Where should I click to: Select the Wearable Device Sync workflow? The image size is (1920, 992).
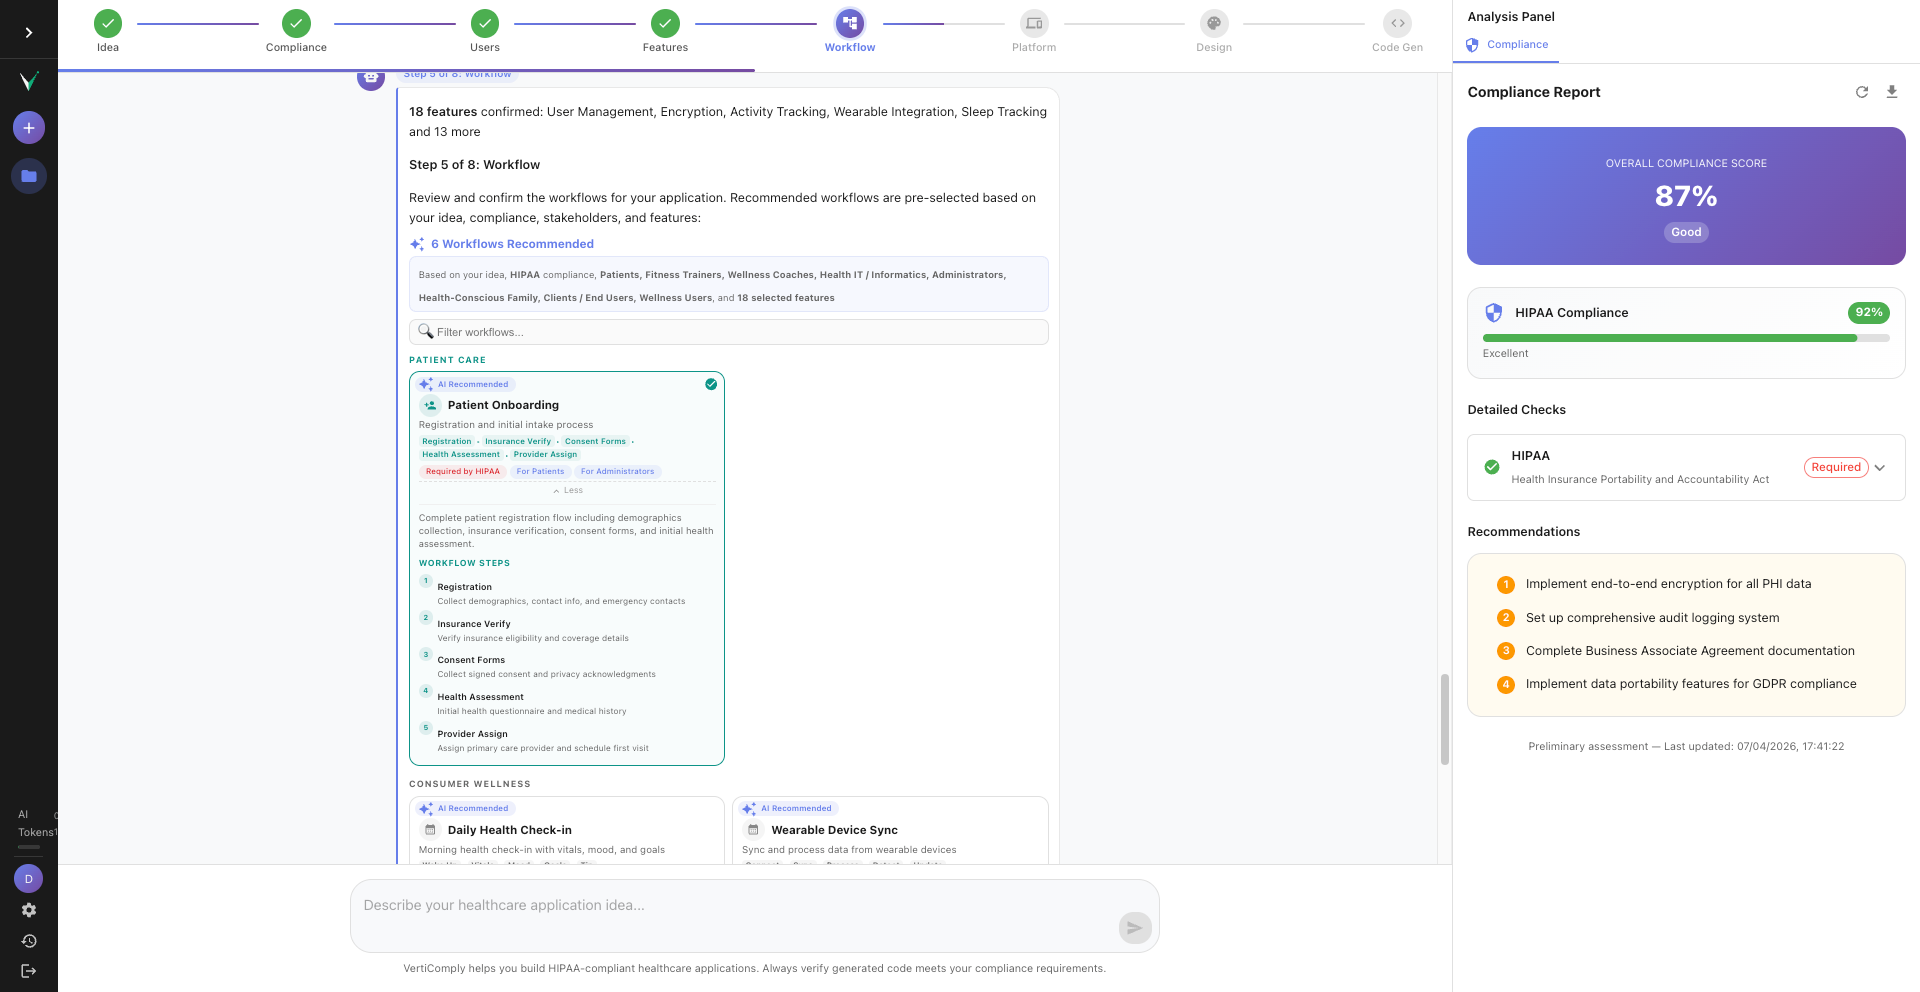coord(889,830)
